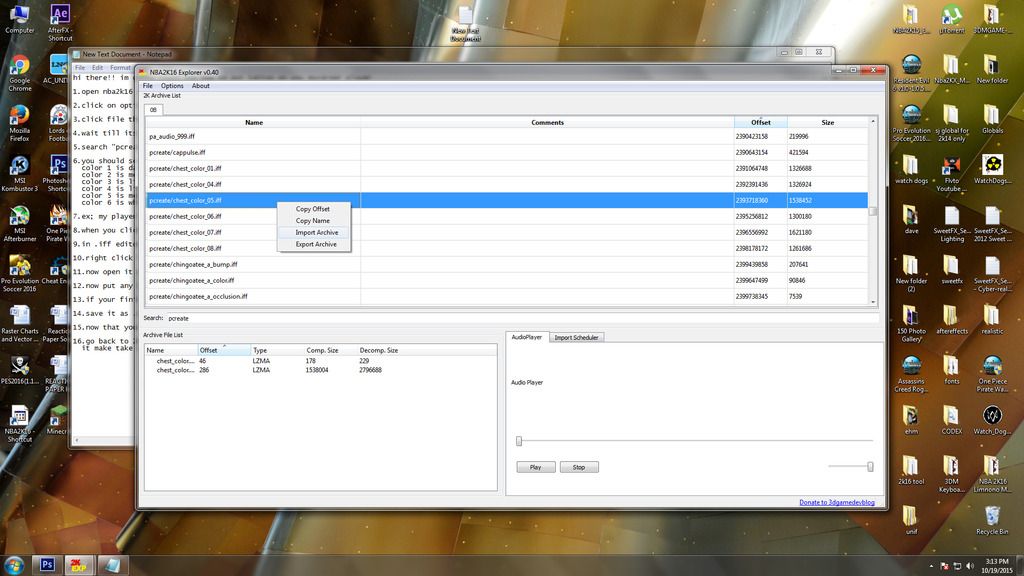Screen dimensions: 1024x576
Task: Open Pro Evolution Soccer 2016 on left
Action: pyautogui.click(x=19, y=274)
